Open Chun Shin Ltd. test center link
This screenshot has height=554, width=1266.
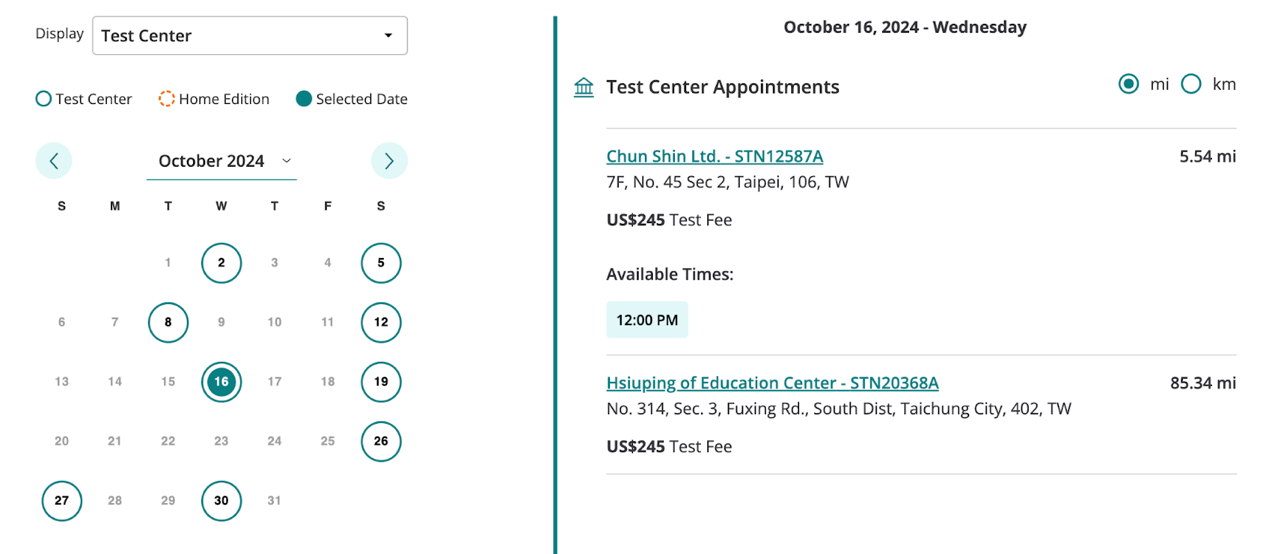714,156
